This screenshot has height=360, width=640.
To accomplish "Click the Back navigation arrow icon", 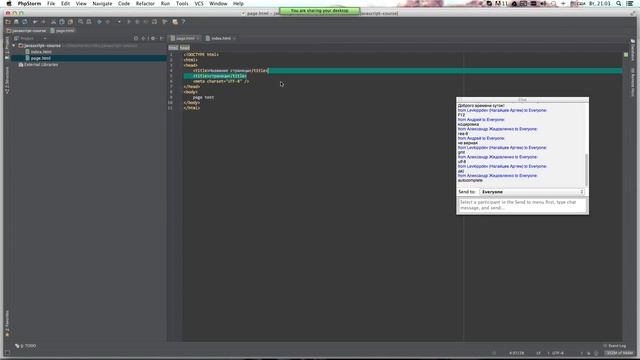I will 99,22.
